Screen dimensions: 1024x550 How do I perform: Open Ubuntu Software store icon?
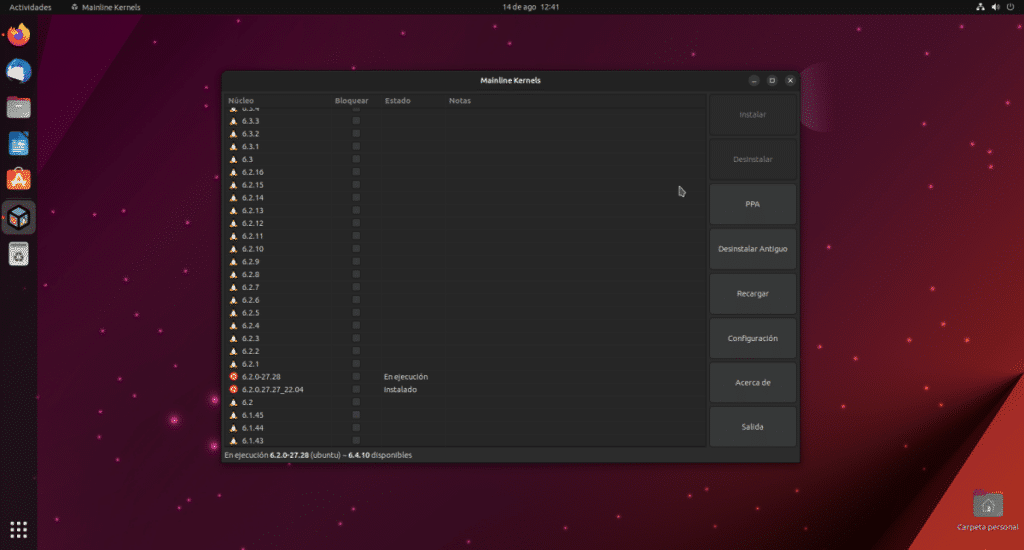click(x=18, y=180)
